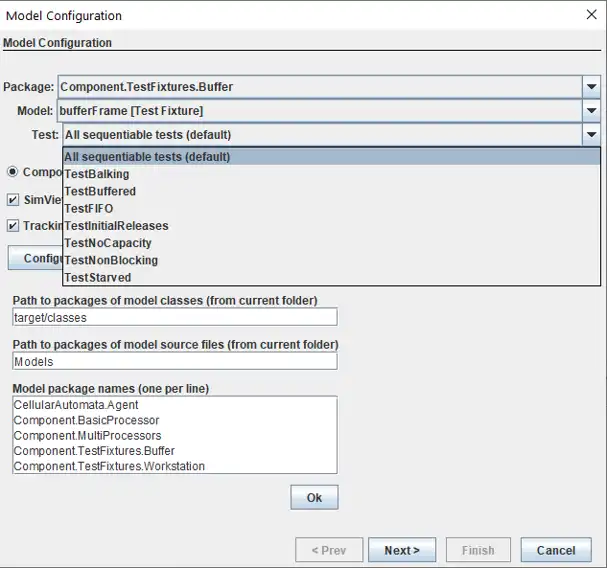Screen dimensions: 607x568
Task: Click the model classes path field 'target/classes'
Action: coord(175,317)
